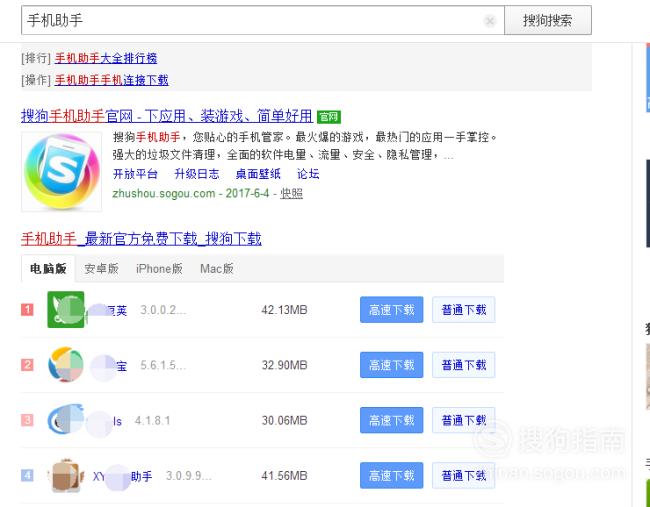Click 普通下载 for the 41.56MB app
The image size is (650, 507).
tap(463, 475)
